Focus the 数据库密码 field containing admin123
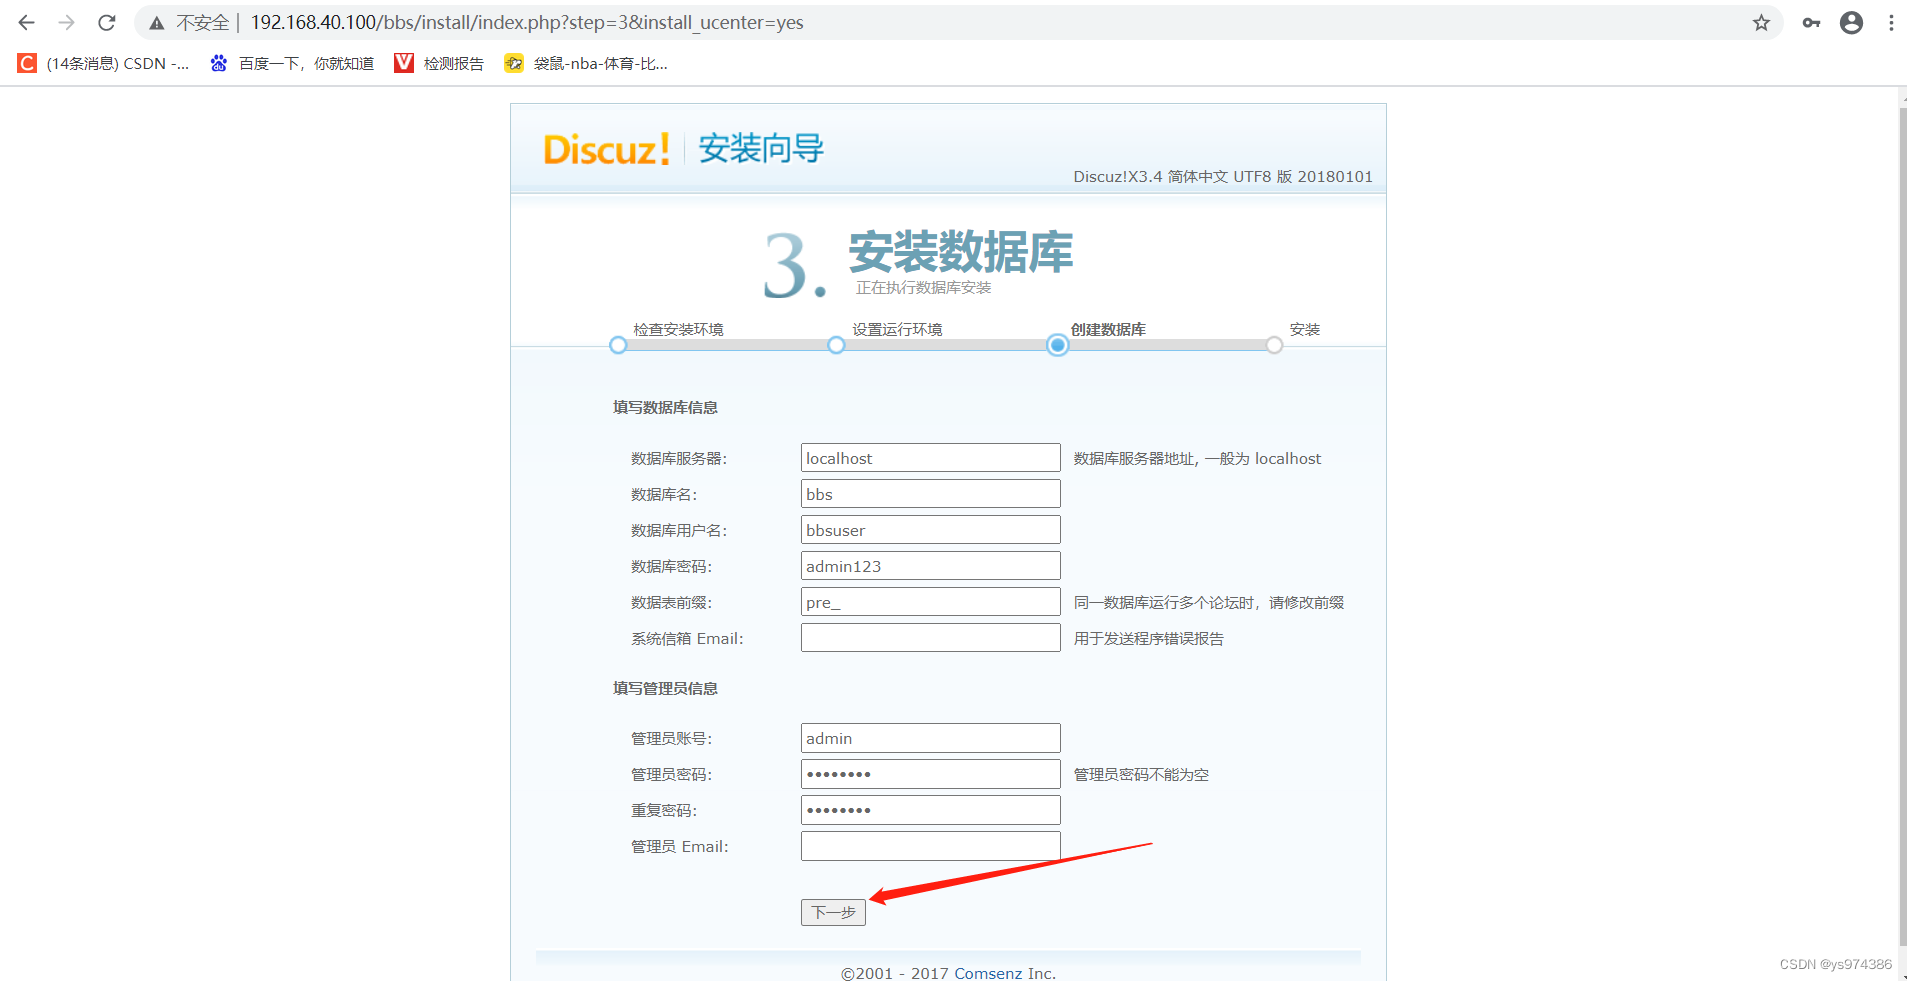This screenshot has height=981, width=1907. point(930,566)
